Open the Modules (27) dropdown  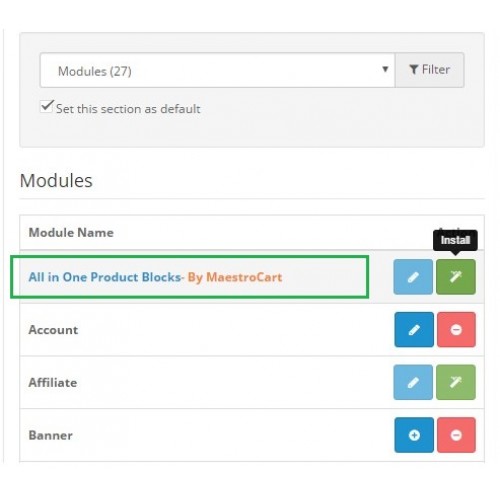tap(217, 70)
